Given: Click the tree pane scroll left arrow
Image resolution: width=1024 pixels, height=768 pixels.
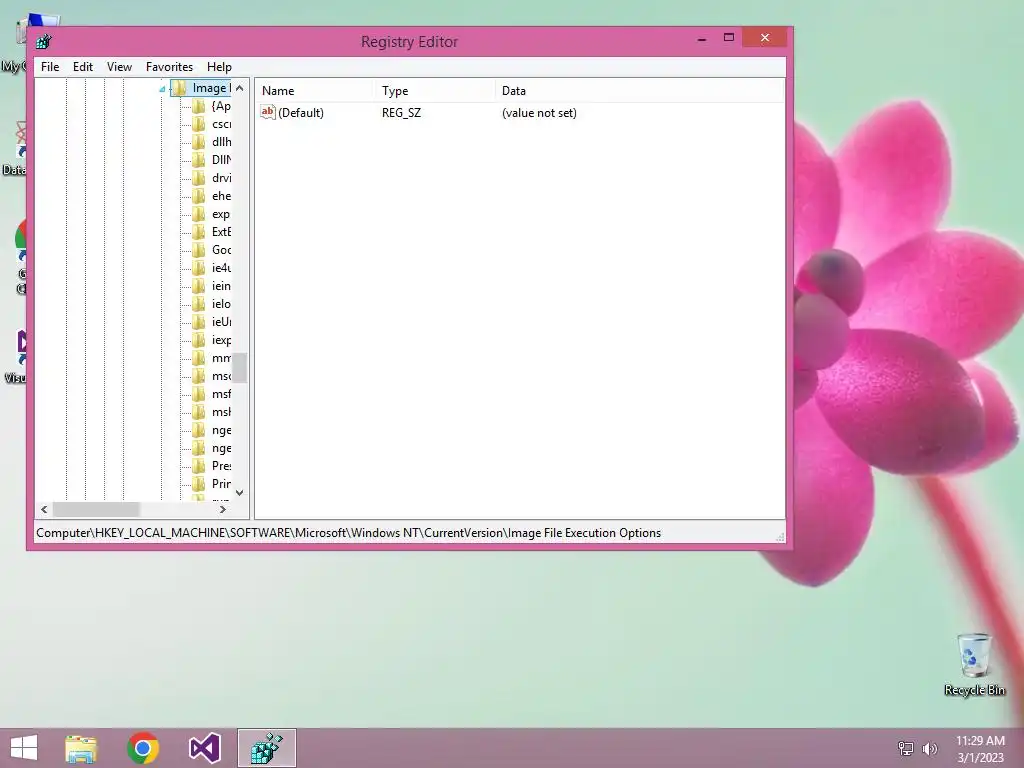Looking at the screenshot, I should 44,509.
